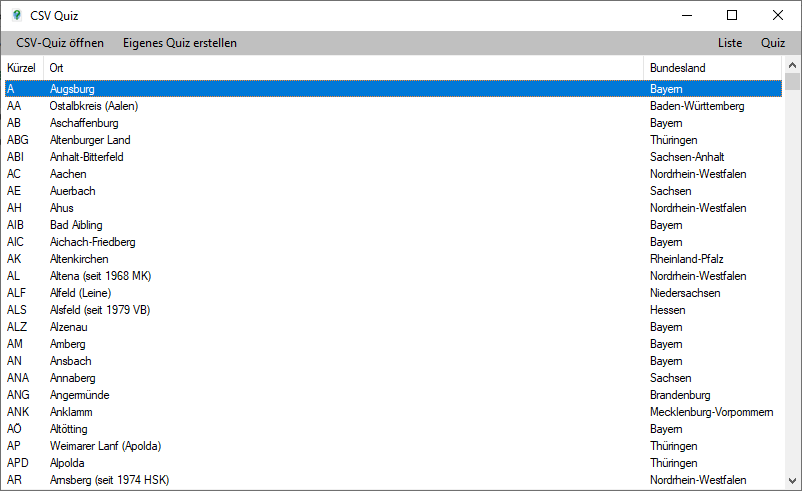Click the scrollbar down arrow

tap(792, 481)
